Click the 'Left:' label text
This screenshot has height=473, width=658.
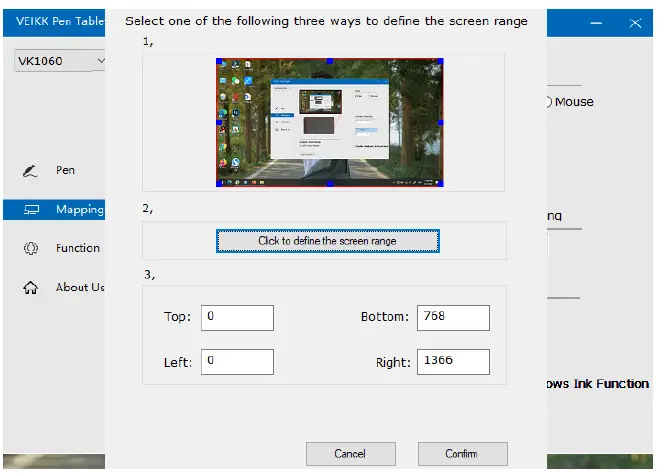(178, 362)
